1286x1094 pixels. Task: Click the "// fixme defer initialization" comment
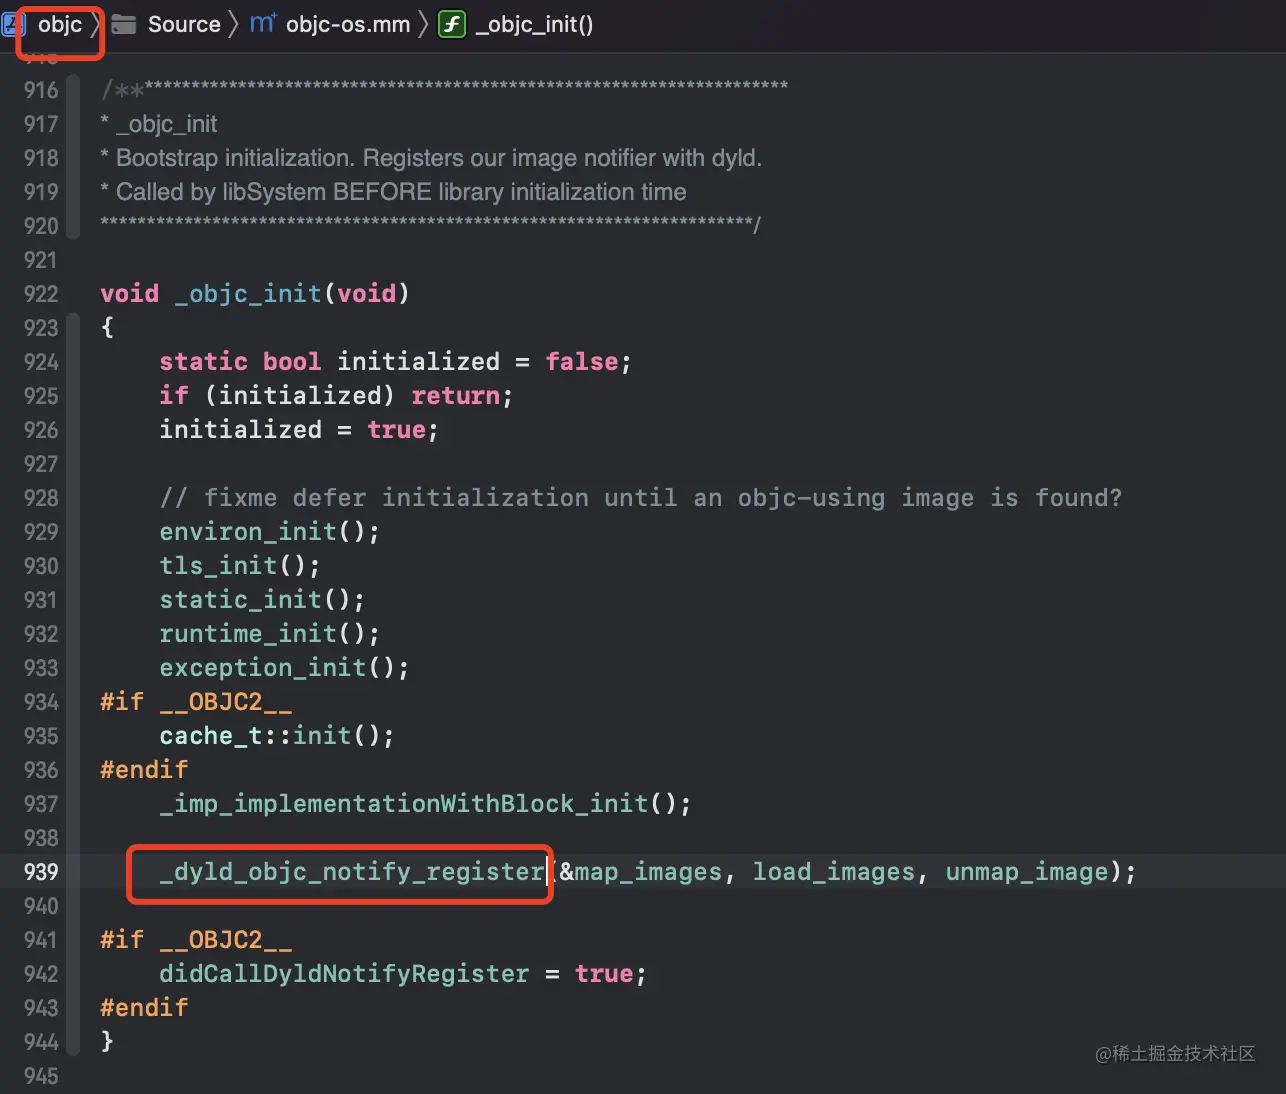click(641, 498)
